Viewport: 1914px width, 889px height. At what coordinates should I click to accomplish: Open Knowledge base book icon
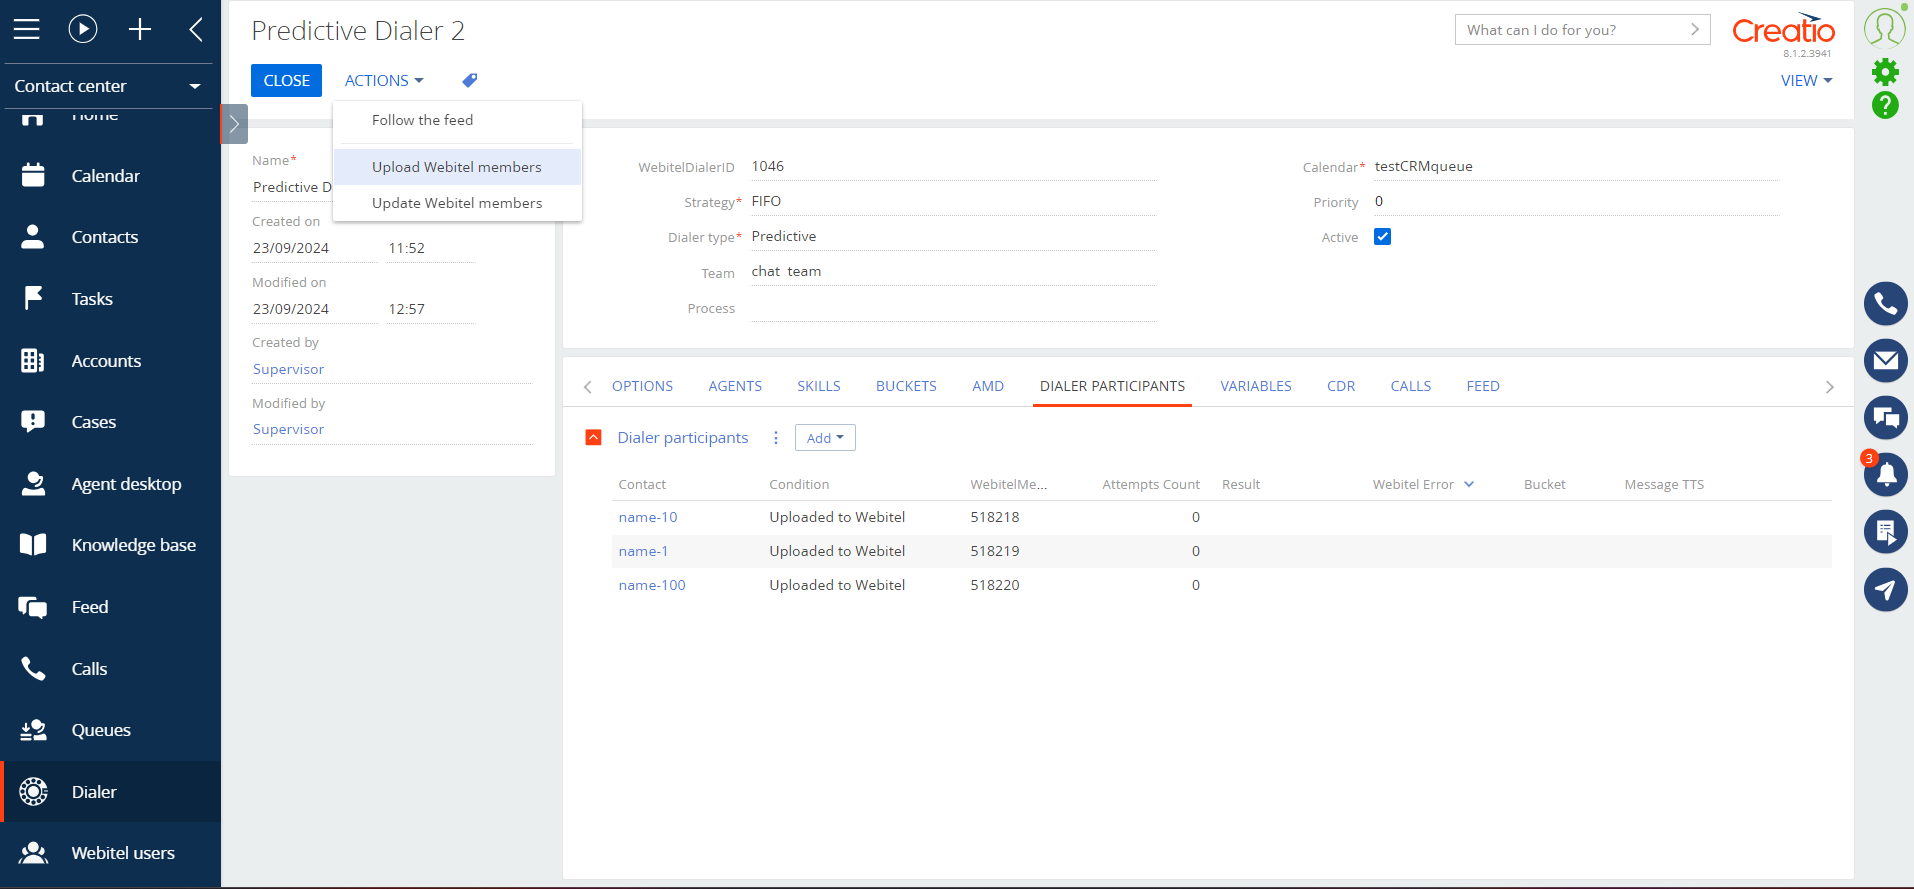(33, 545)
